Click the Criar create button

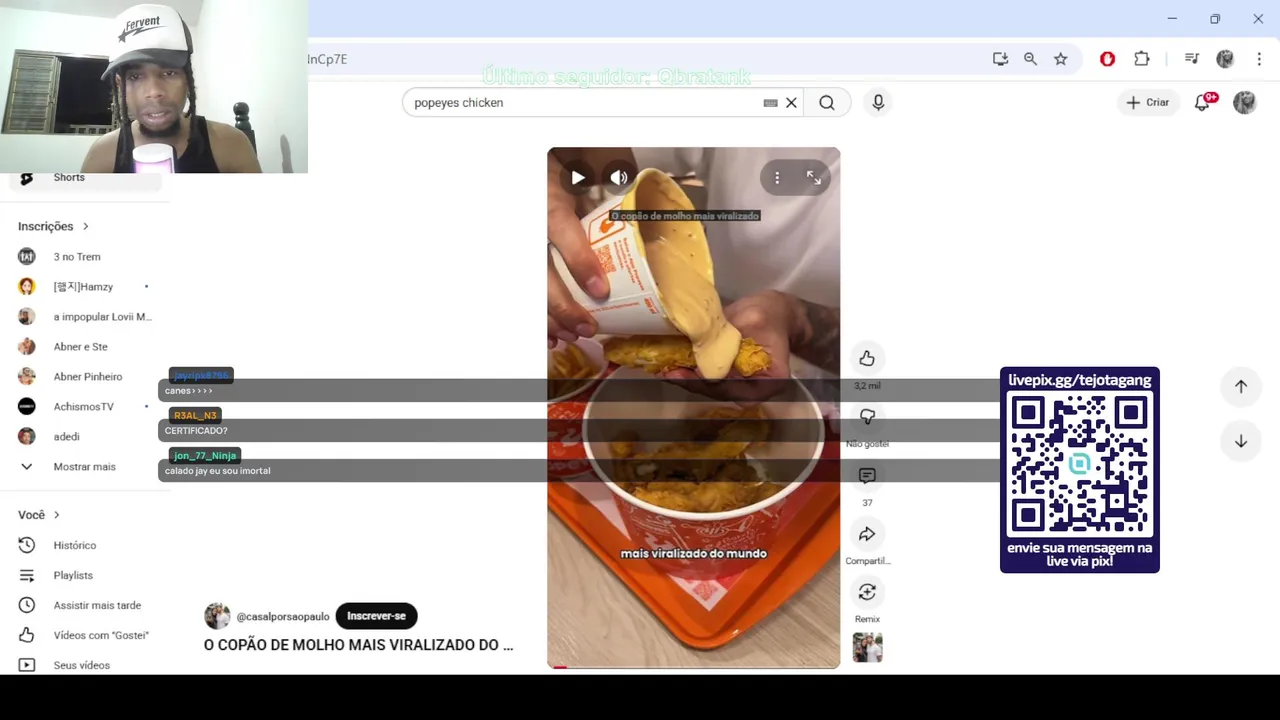(x=1147, y=102)
